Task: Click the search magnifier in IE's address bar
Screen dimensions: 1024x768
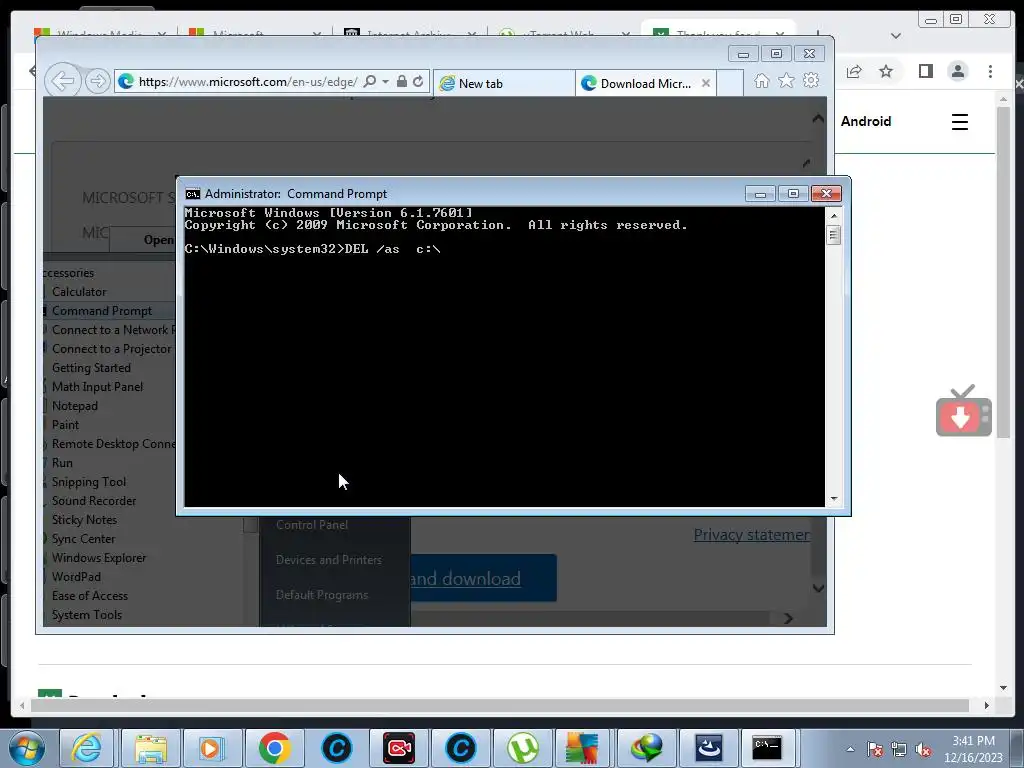Action: tap(370, 82)
